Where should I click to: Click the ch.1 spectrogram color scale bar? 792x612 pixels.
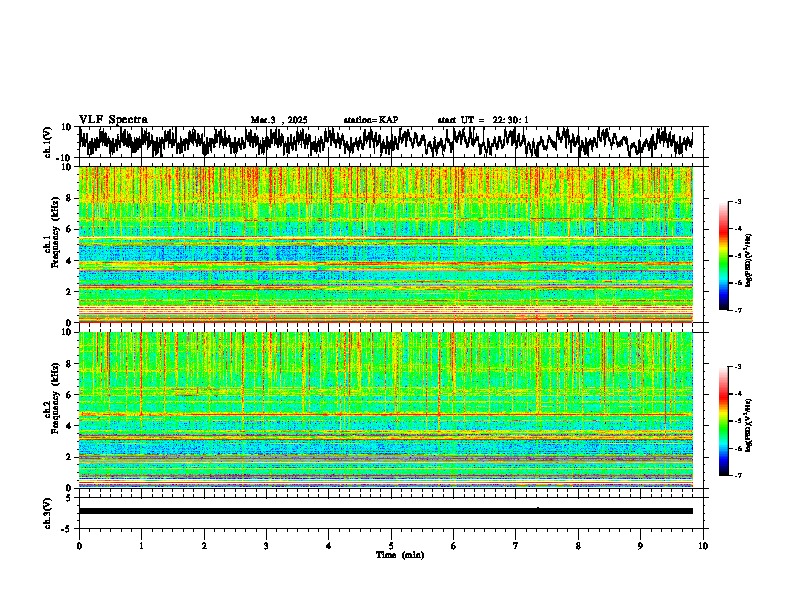tap(723, 256)
